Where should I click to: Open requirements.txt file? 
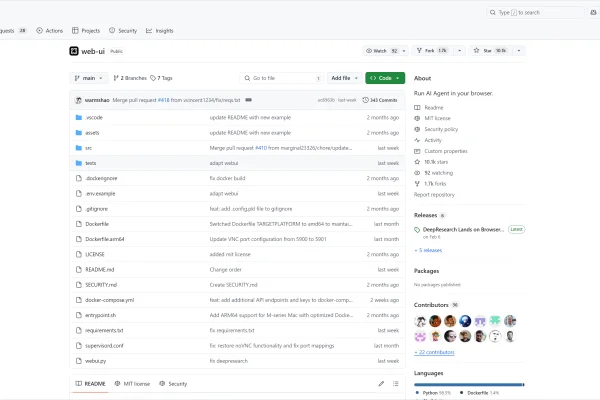pyautogui.click(x=104, y=330)
